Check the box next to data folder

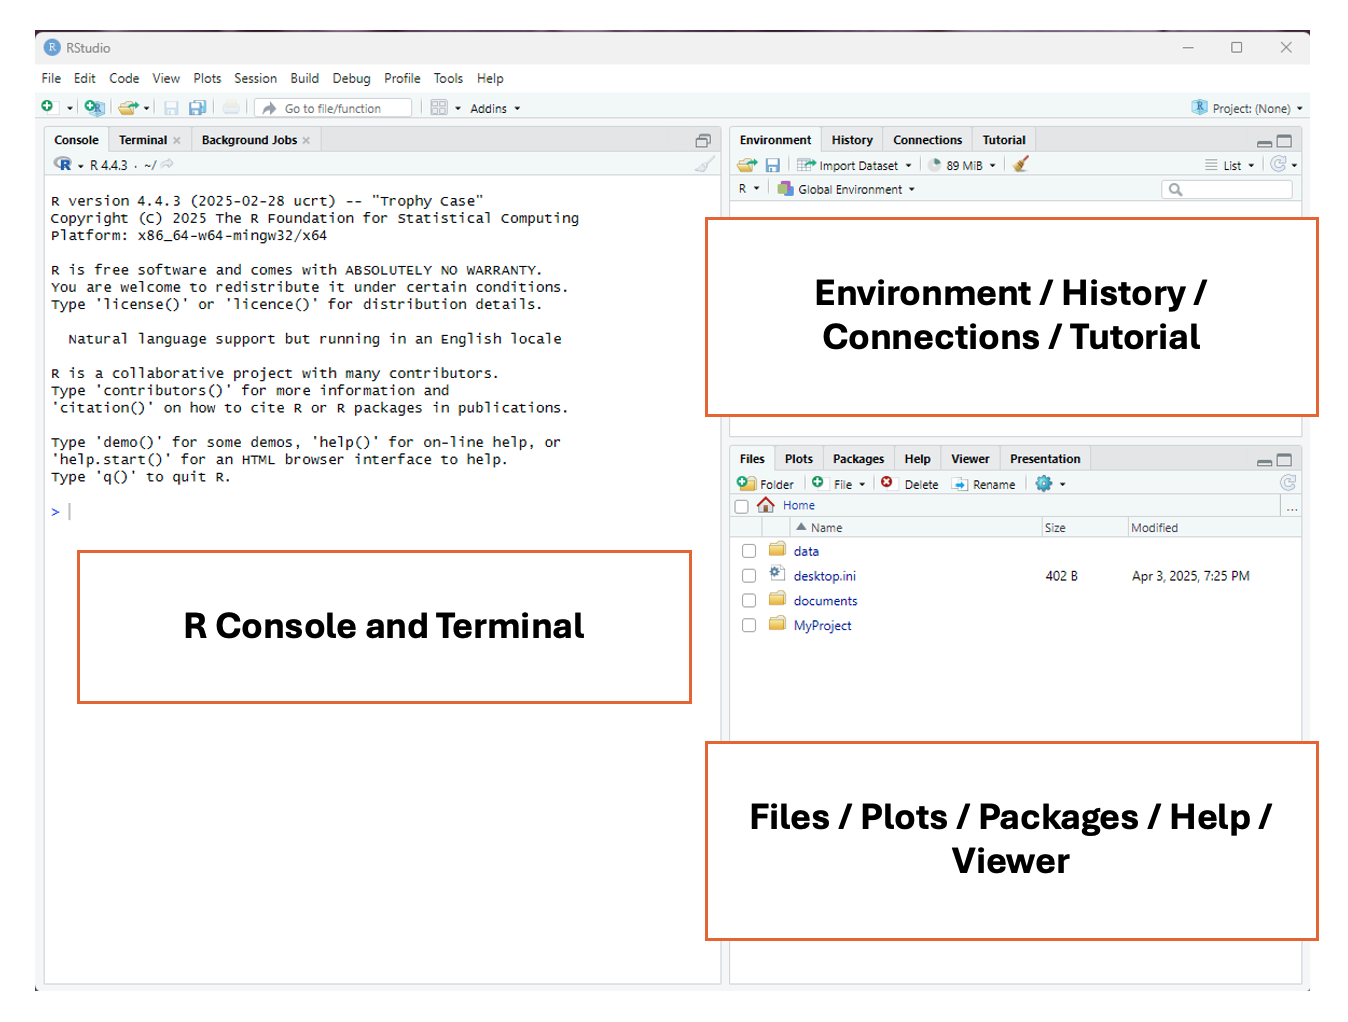[749, 551]
